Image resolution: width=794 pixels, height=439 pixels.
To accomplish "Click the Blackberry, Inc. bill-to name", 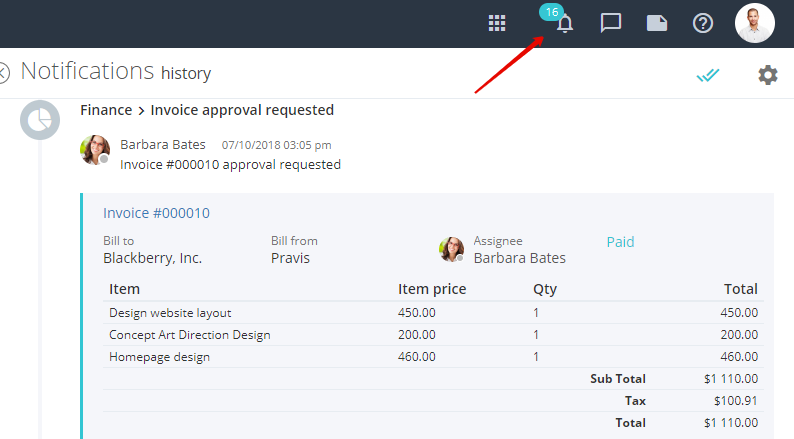I will pyautogui.click(x=152, y=258).
